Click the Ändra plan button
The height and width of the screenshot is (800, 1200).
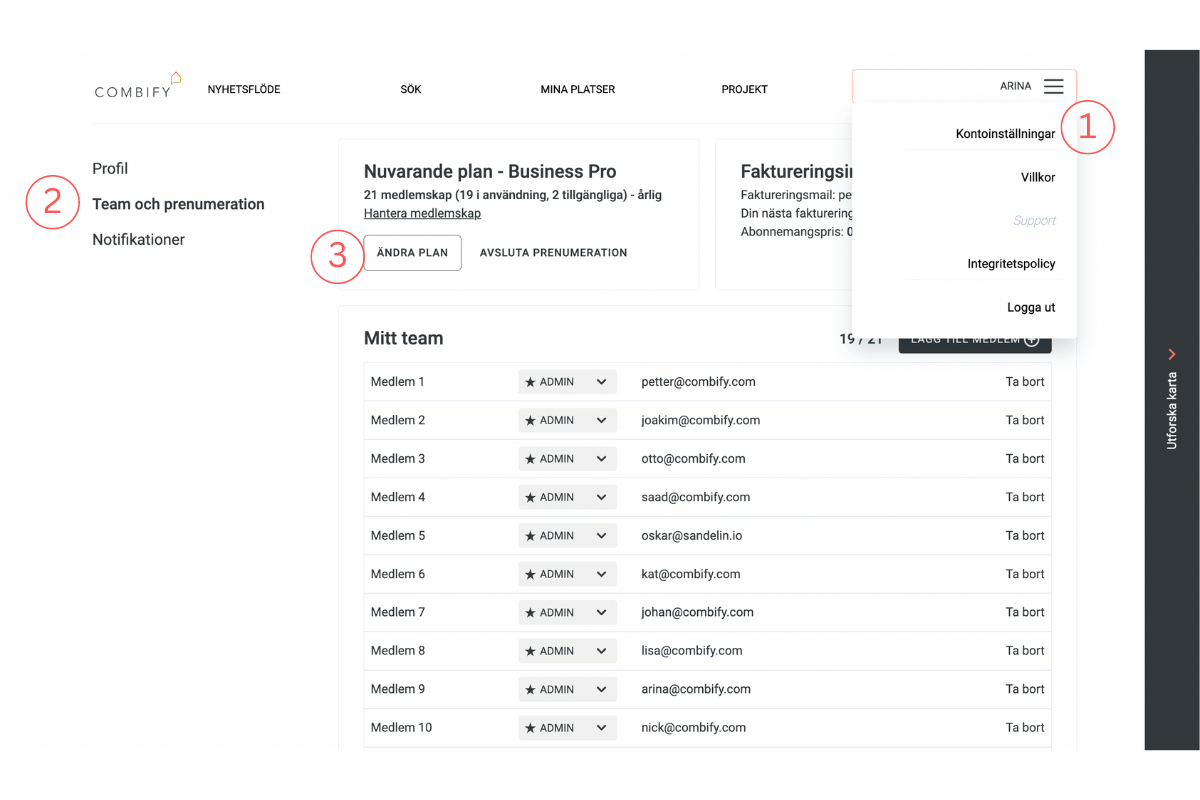pyautogui.click(x=412, y=253)
